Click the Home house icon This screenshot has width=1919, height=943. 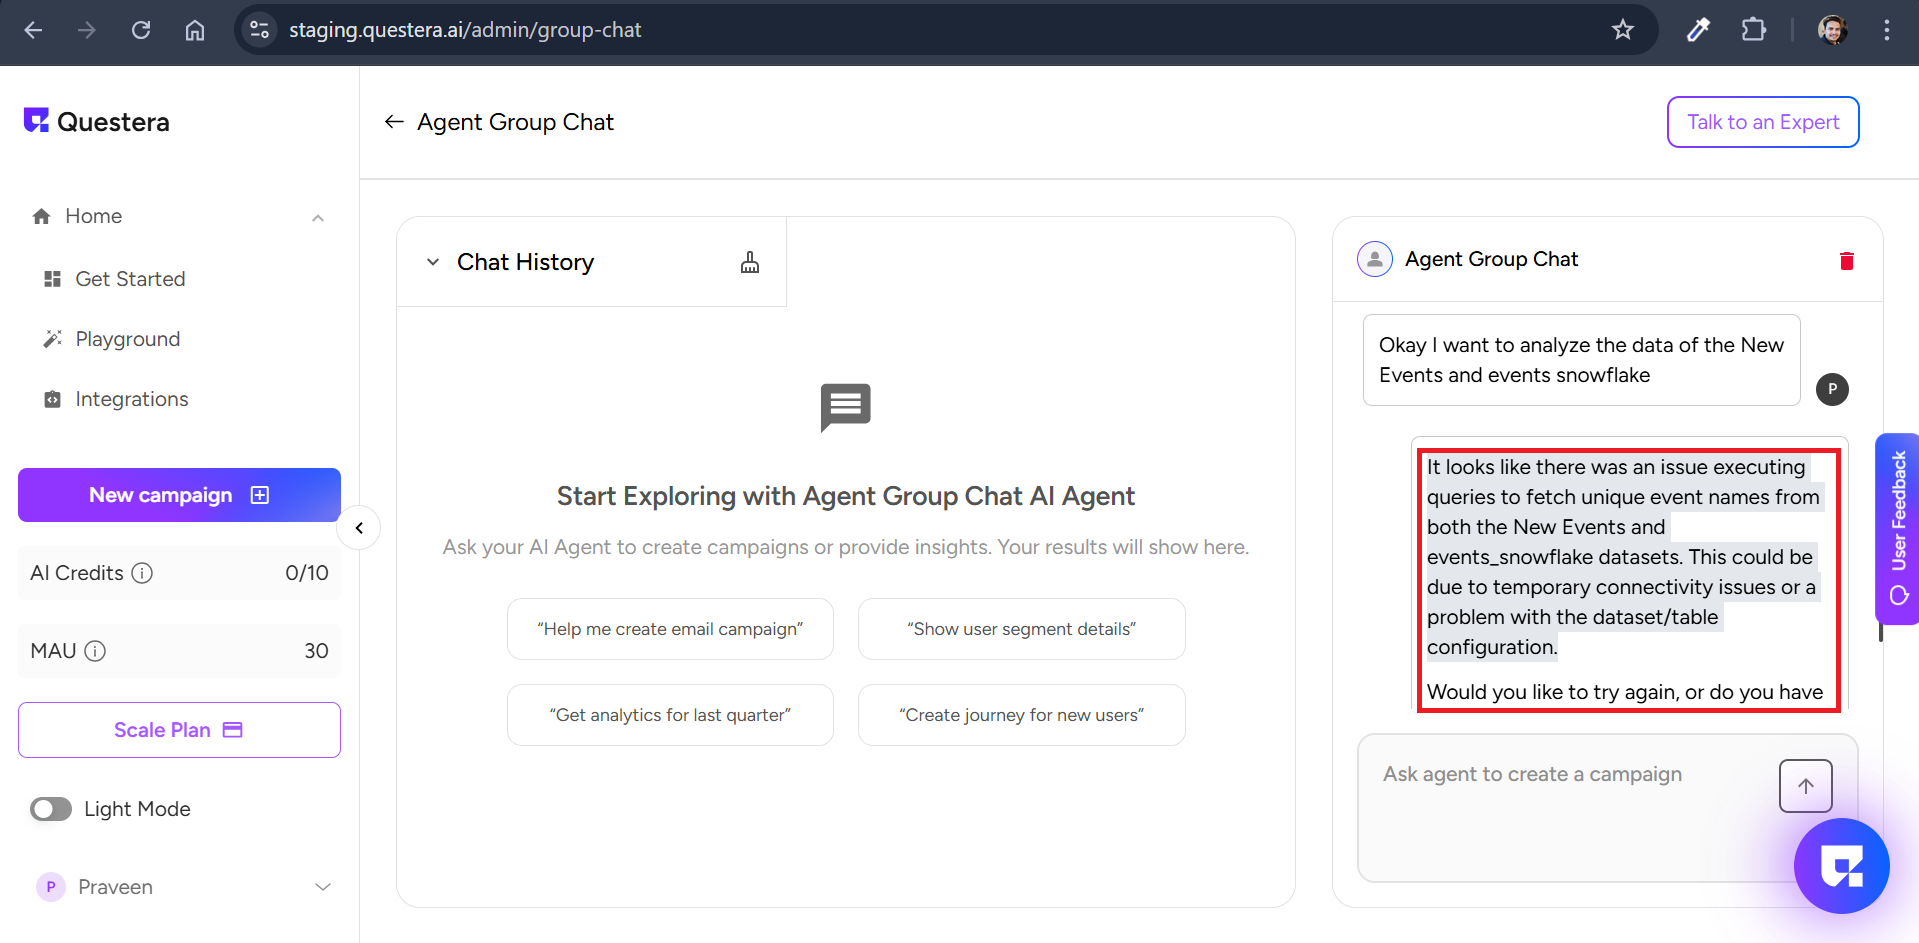(41, 216)
